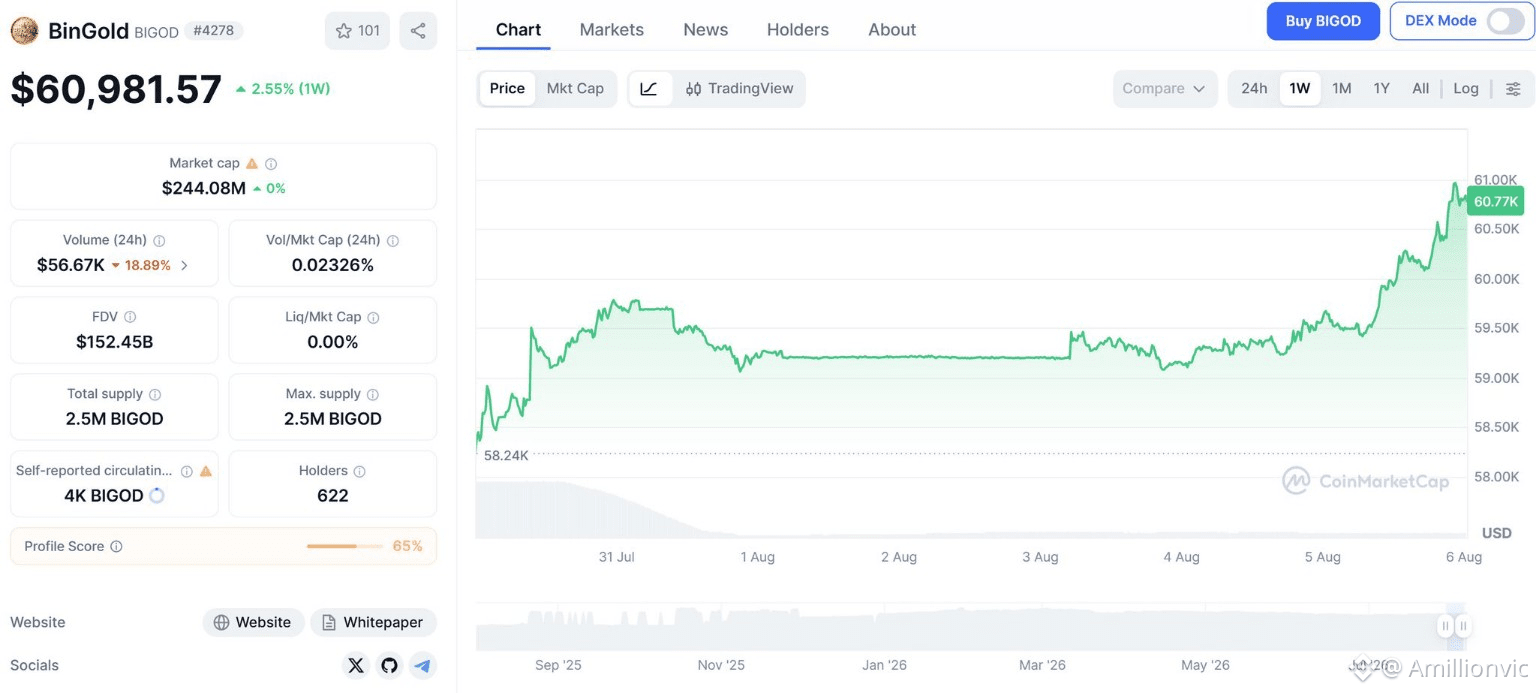Viewport: 1536px width, 693px height.
Task: Open Market cap info tooltip icon
Action: 271,163
